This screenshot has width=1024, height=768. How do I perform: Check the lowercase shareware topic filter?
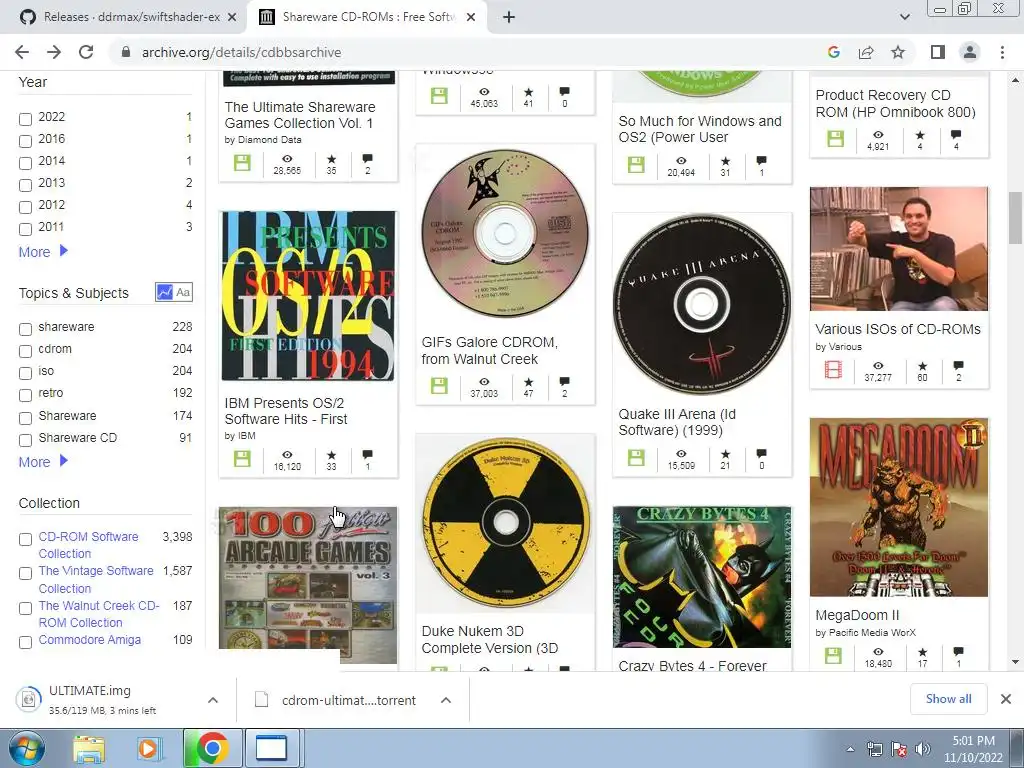pos(25,329)
